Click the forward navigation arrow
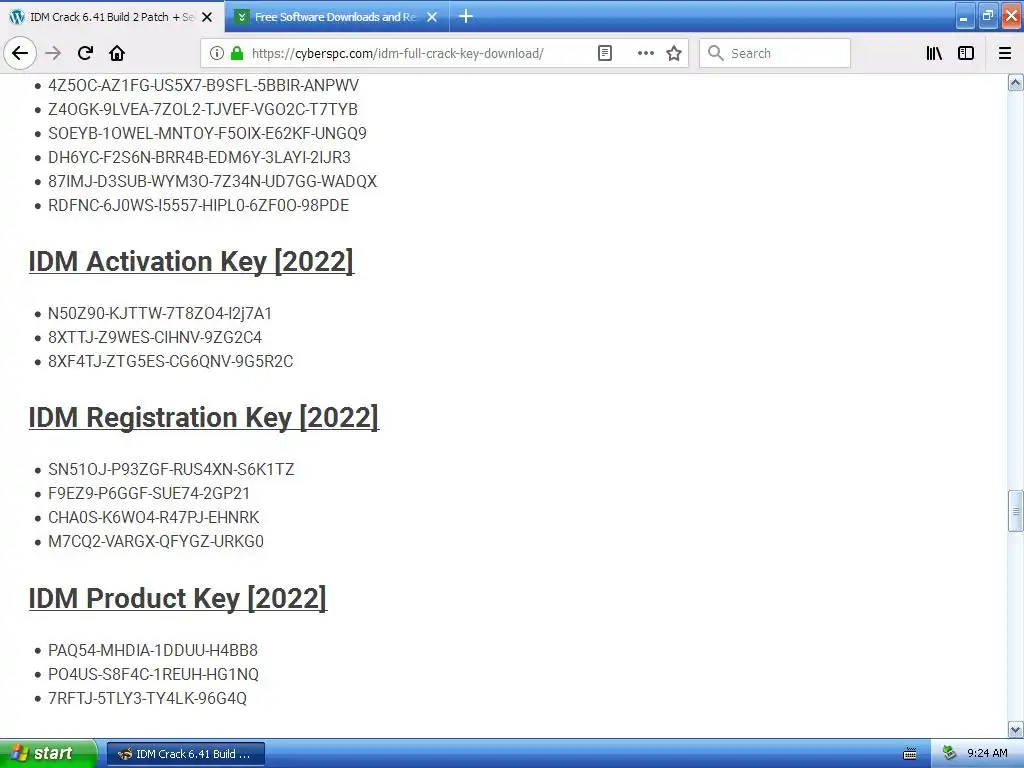This screenshot has width=1024, height=768. pos(53,53)
